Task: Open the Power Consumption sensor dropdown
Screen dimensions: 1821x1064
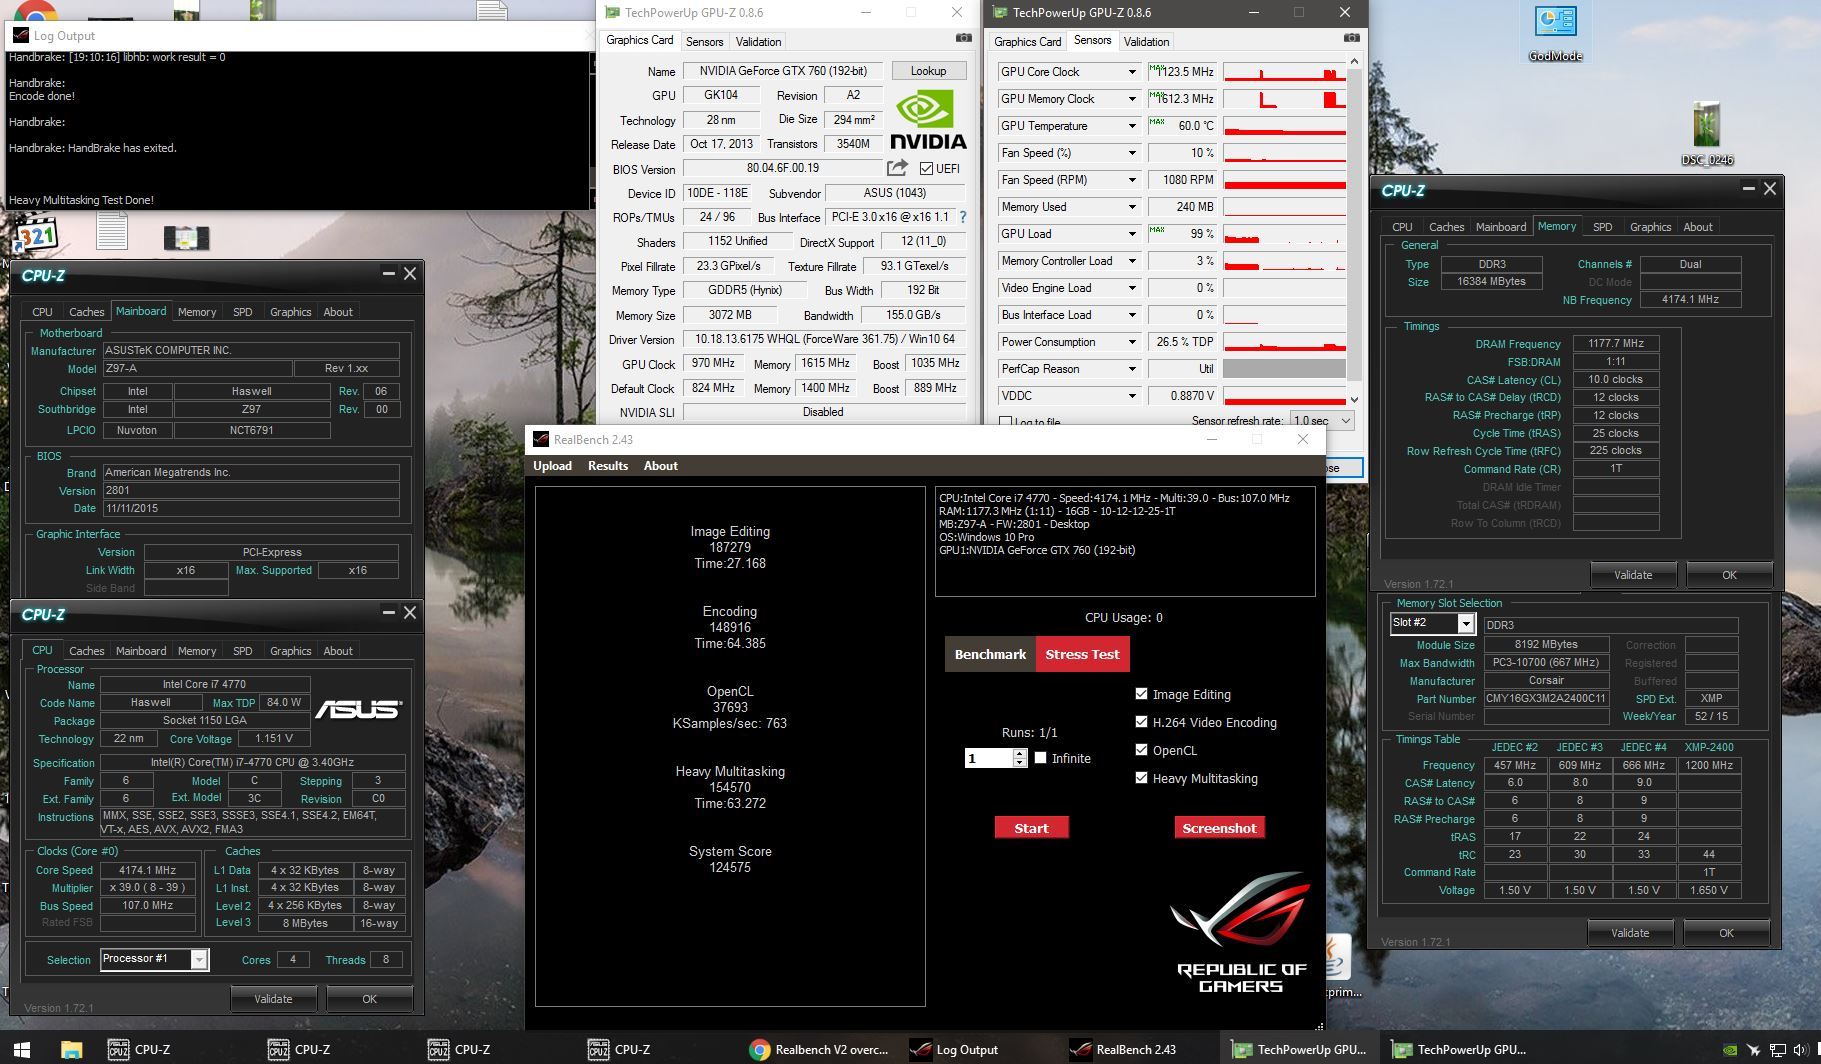Action: pos(1132,342)
